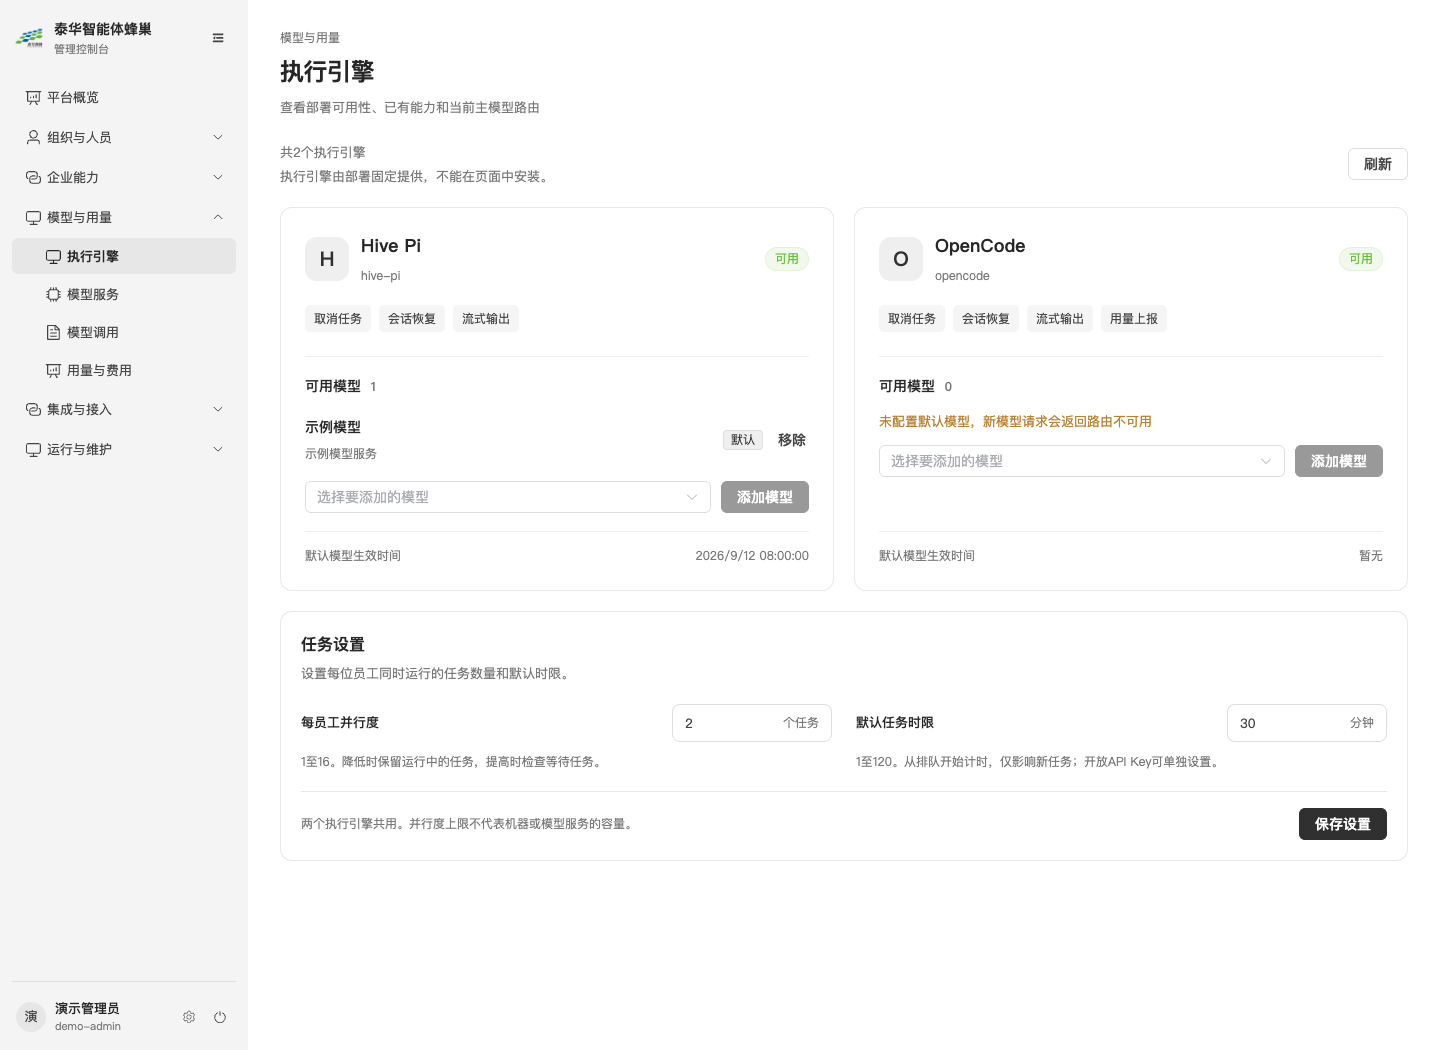
Task: Click the 模型服务 chip icon
Action: (53, 294)
